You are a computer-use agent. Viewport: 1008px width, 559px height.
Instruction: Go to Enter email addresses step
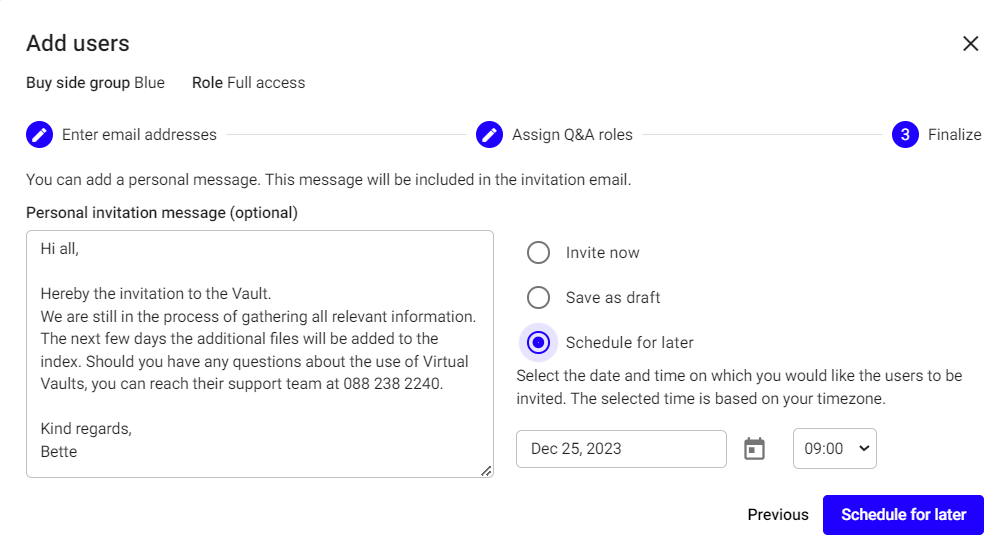click(x=139, y=134)
